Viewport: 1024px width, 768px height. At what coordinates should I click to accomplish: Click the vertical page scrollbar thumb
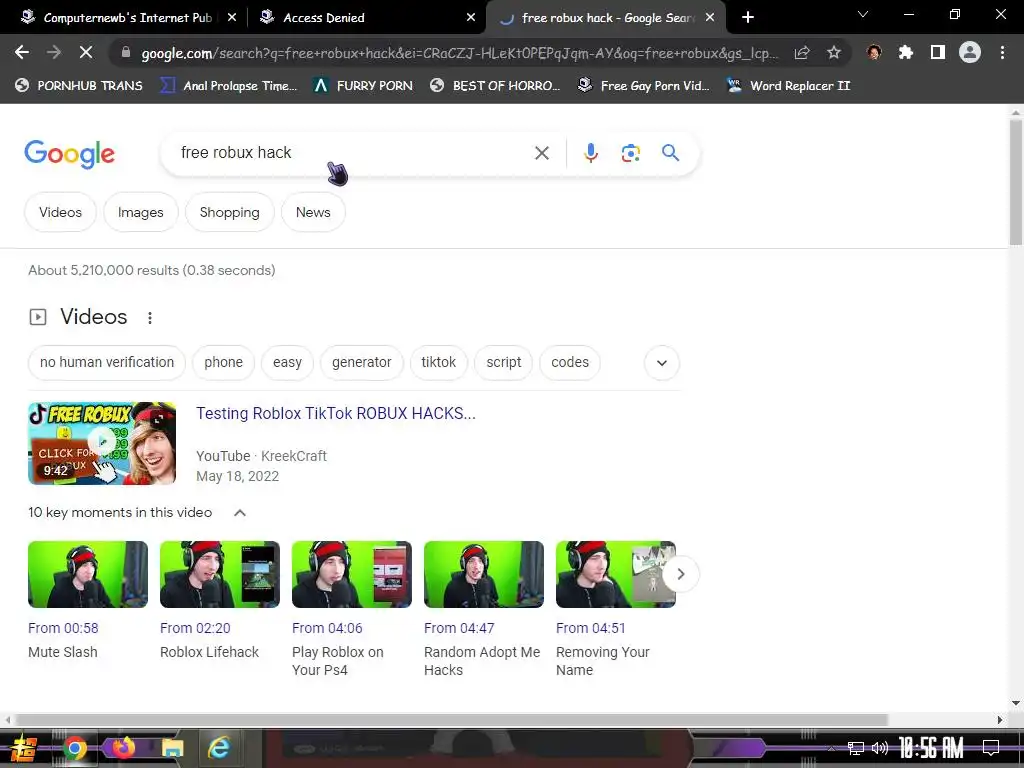click(1016, 182)
